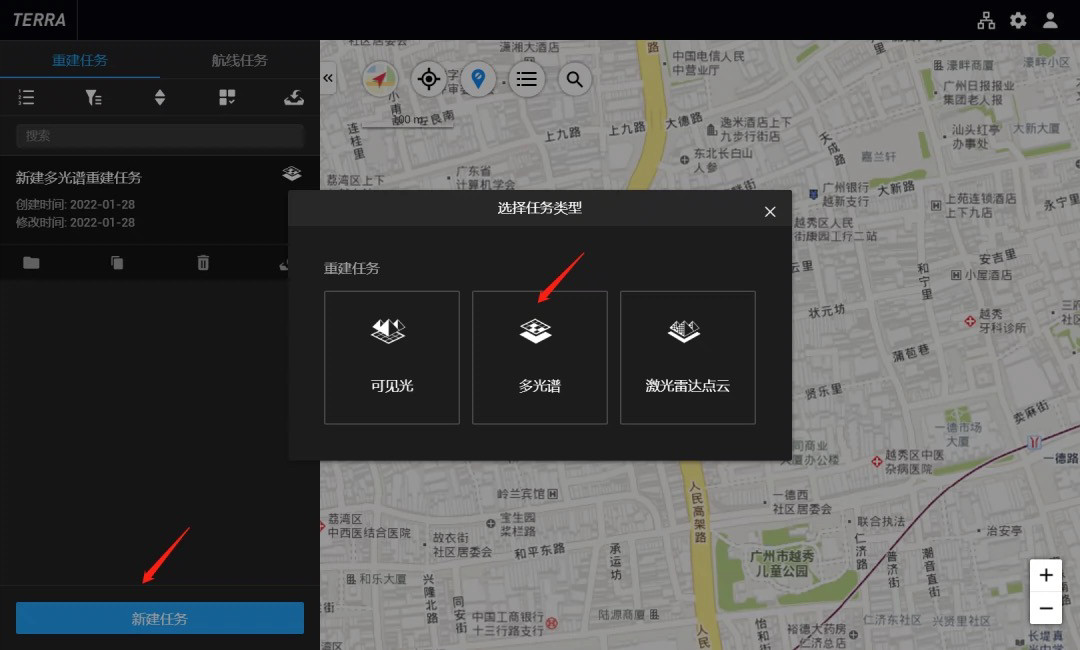
Task: Collapse the sidebar with the « chevron
Action: [x=328, y=76]
